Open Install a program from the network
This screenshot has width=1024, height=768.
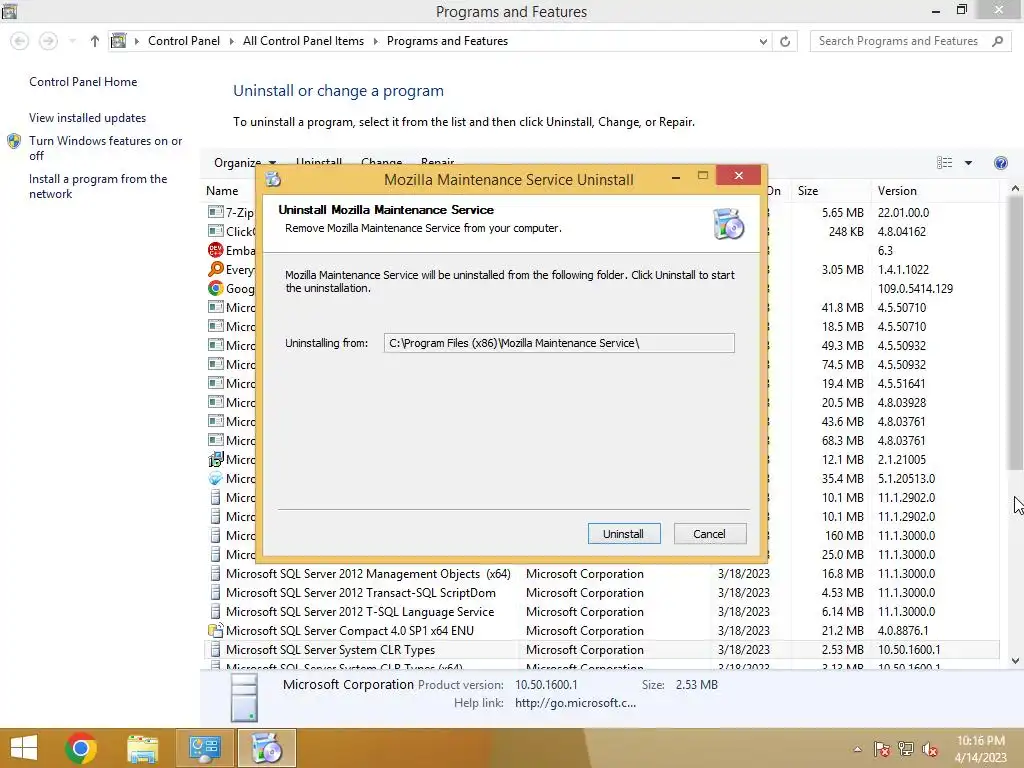[x=98, y=186]
